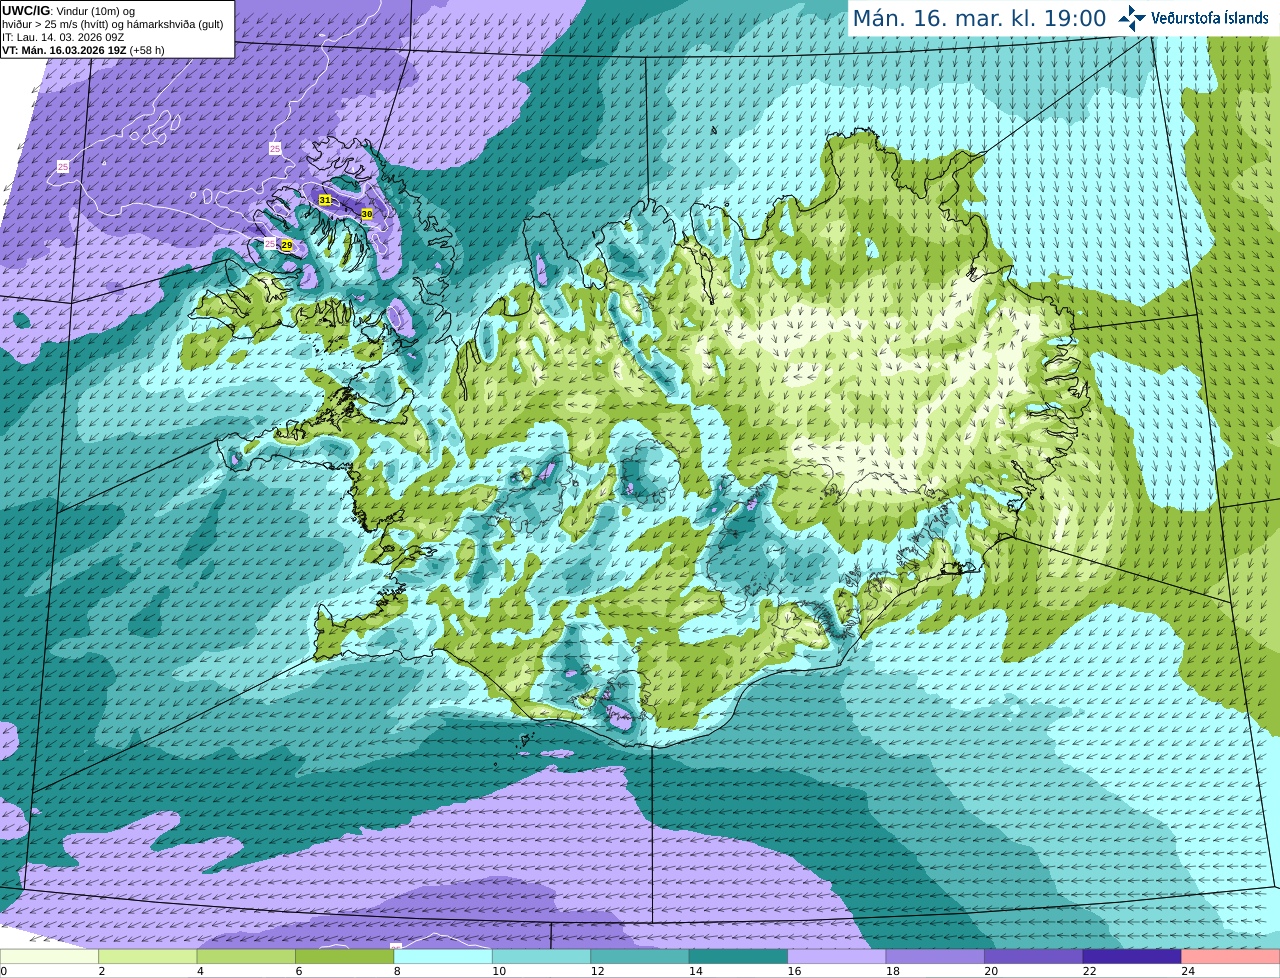1280x978 pixels.
Task: Click the 'Veðurstofa Íslands' wordmark text
Action: pyautogui.click(x=1210, y=18)
